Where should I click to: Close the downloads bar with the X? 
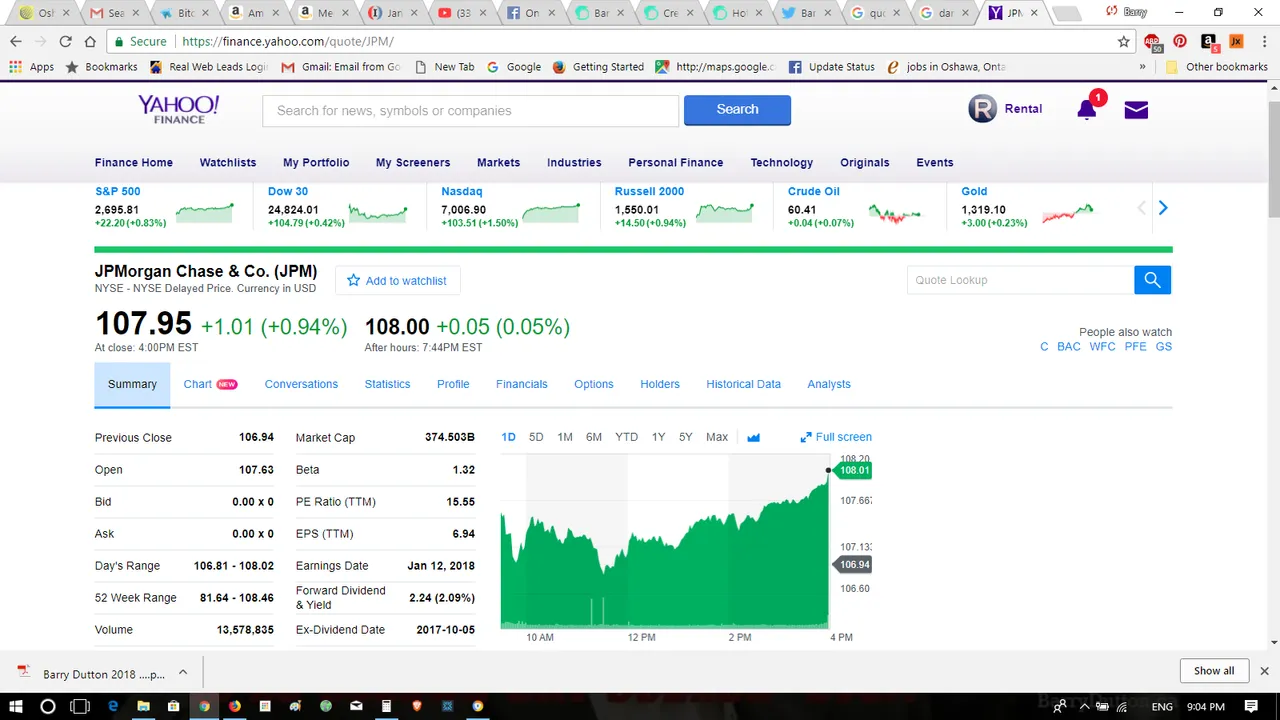click(x=1264, y=671)
